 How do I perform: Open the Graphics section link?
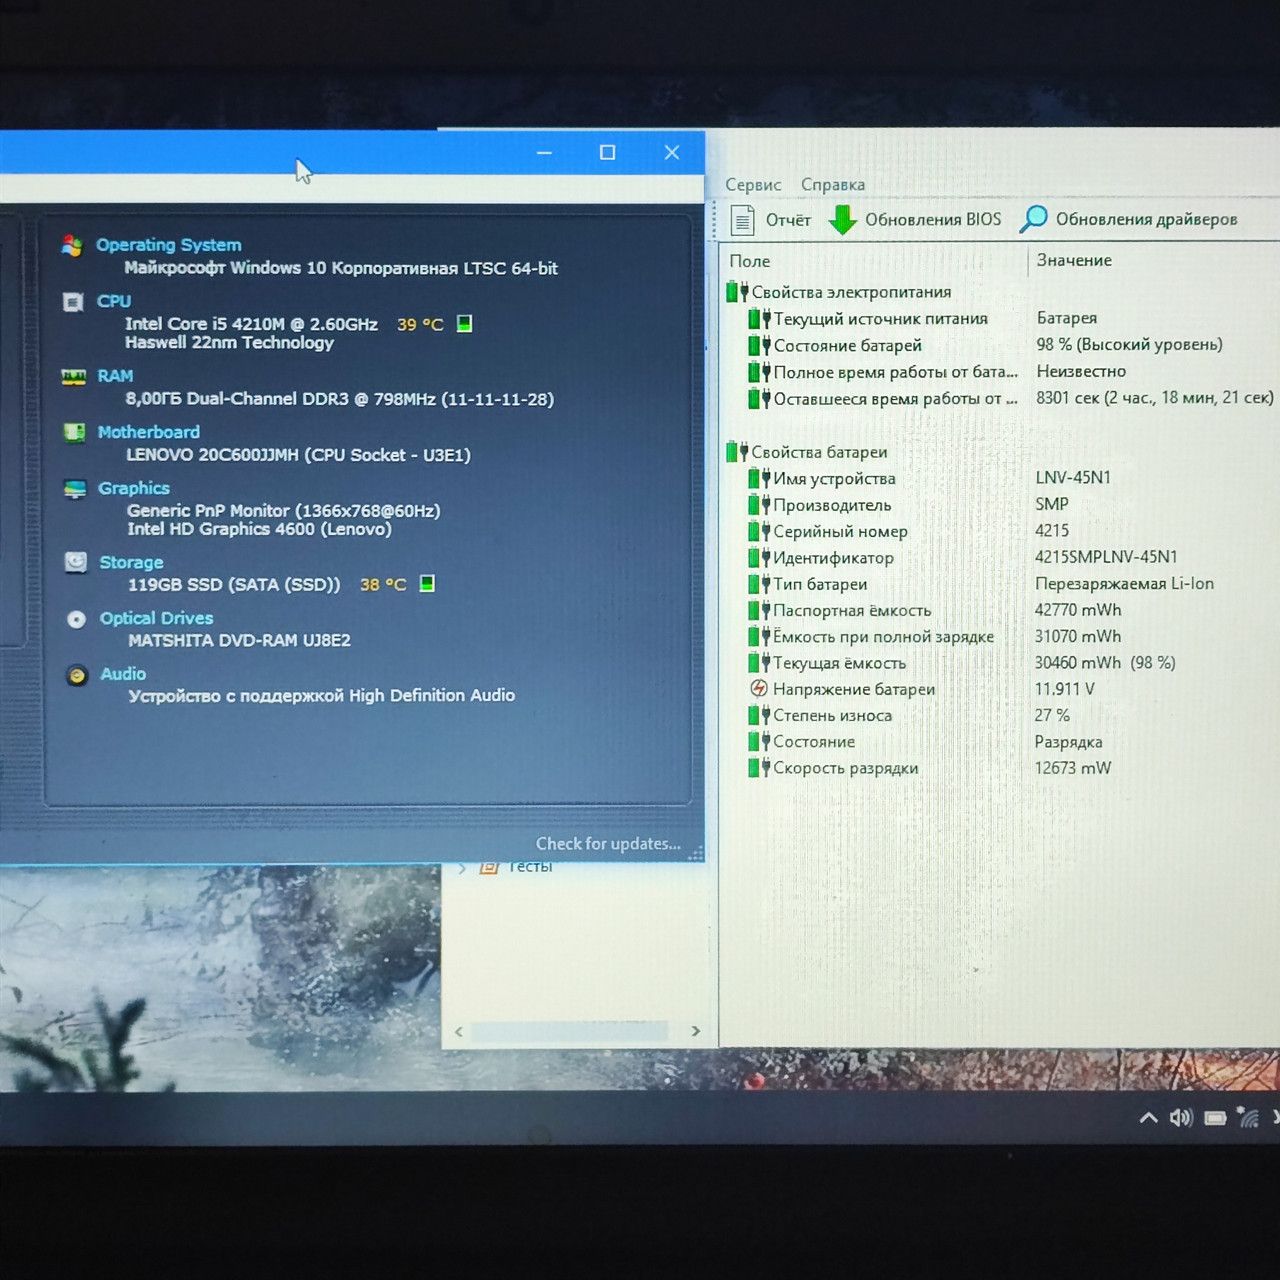pyautogui.click(x=134, y=488)
